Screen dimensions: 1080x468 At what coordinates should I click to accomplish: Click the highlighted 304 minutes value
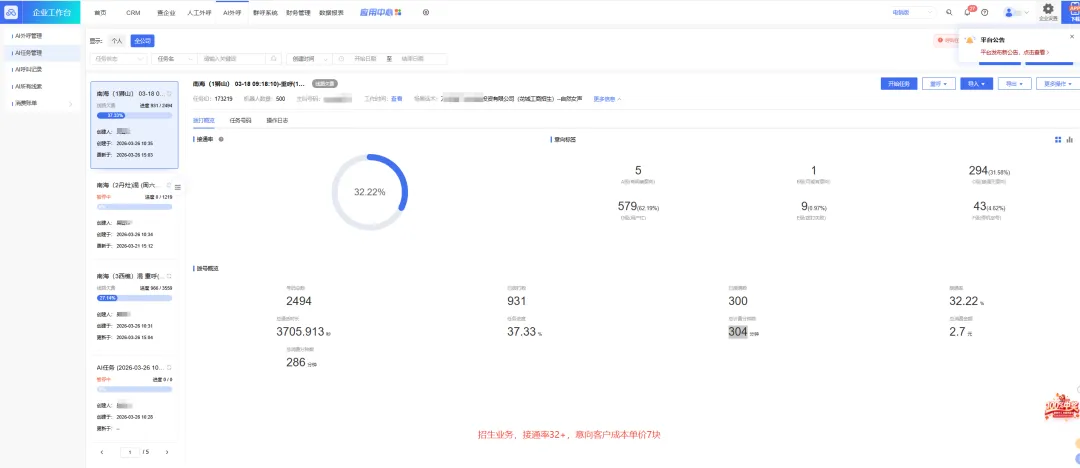tap(738, 332)
